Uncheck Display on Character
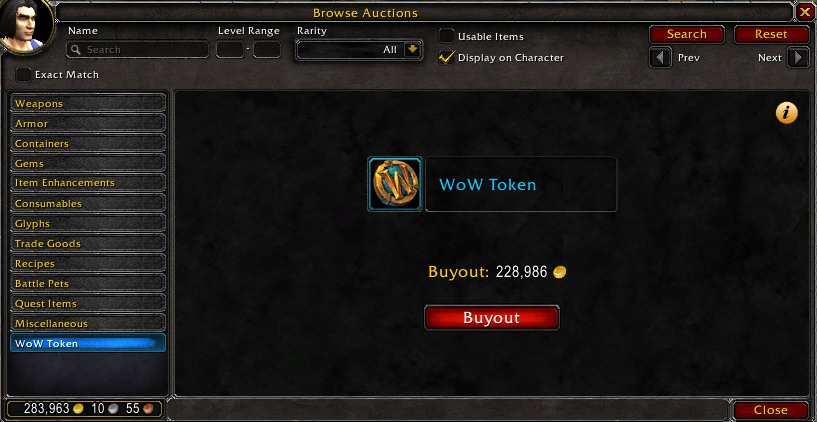 (x=446, y=57)
